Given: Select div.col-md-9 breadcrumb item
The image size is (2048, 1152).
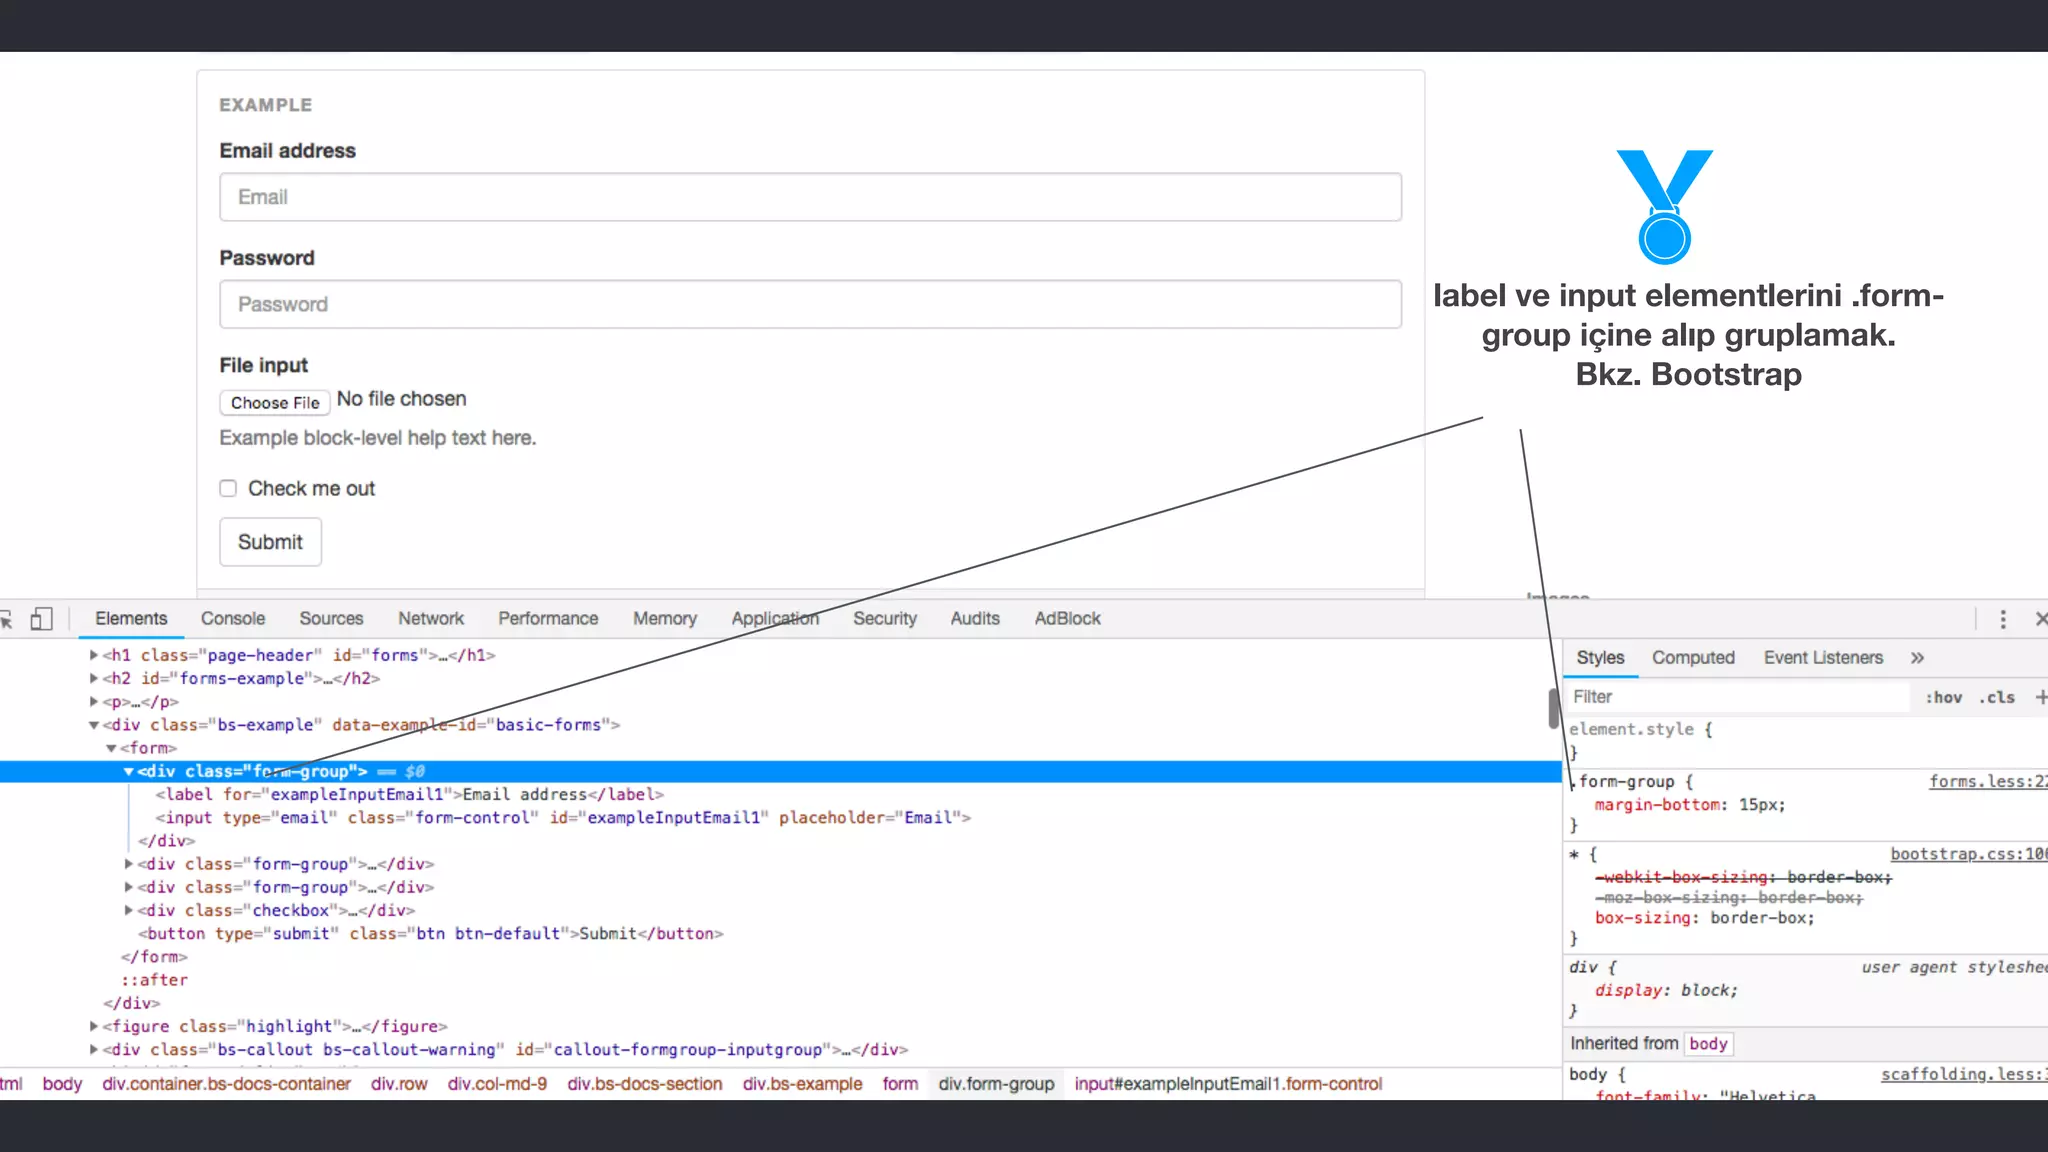Looking at the screenshot, I should (497, 1084).
